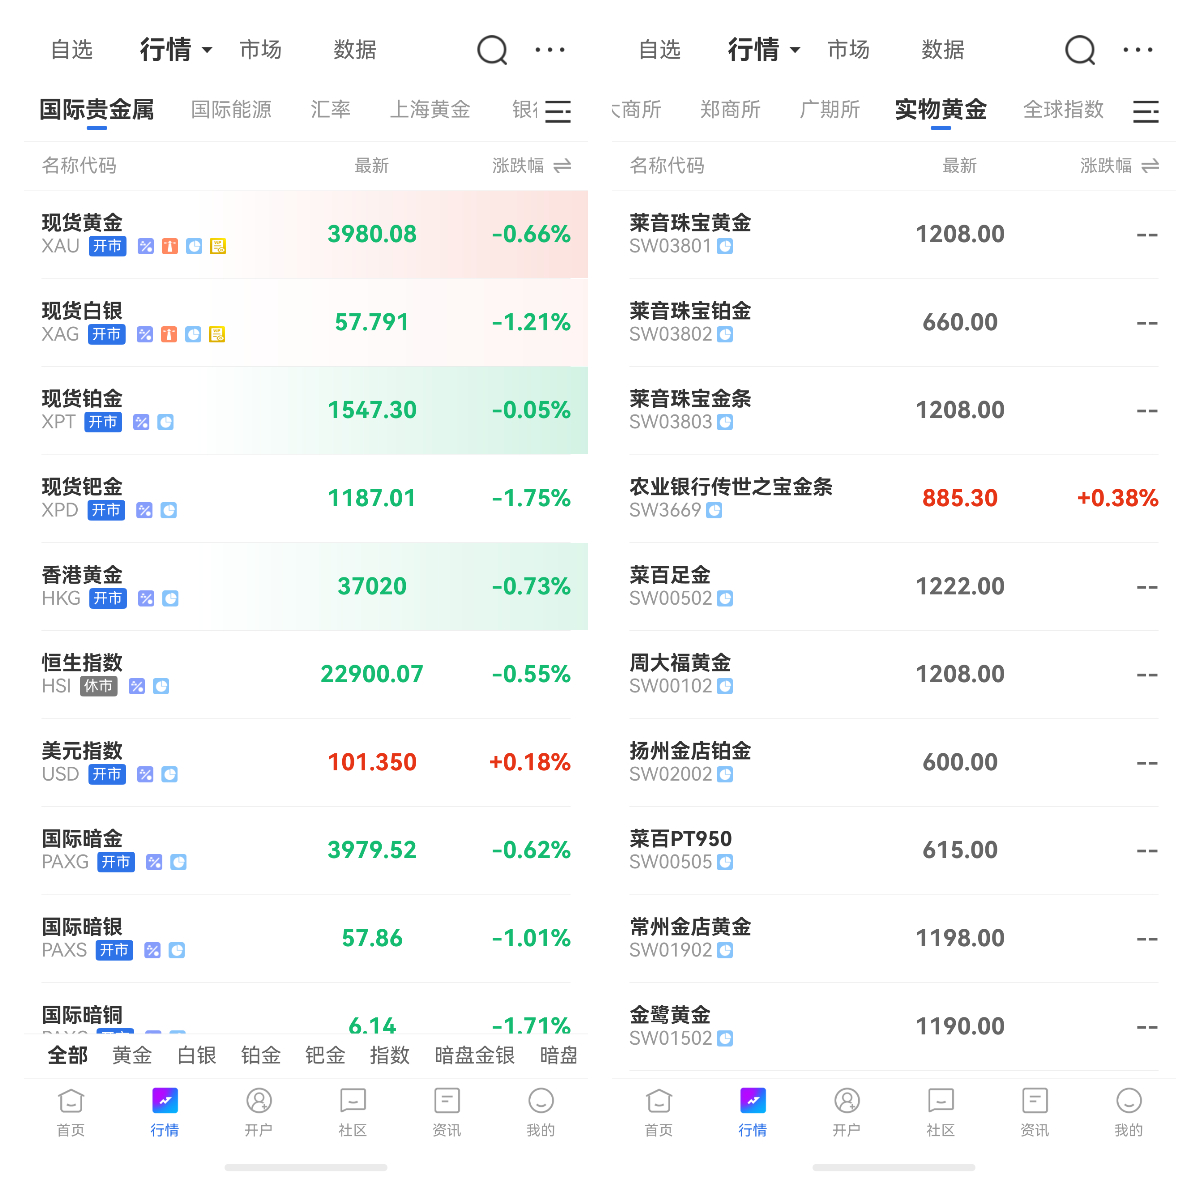Switch to the 汇率 tab
The width and height of the screenshot is (1200, 1200).
tap(330, 109)
